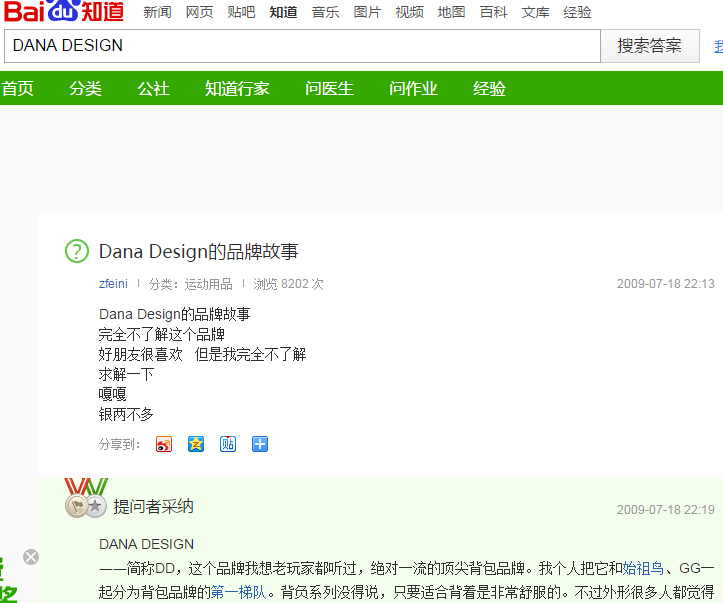Share to Qzone star icon
The image size is (723, 603).
pyautogui.click(x=196, y=444)
